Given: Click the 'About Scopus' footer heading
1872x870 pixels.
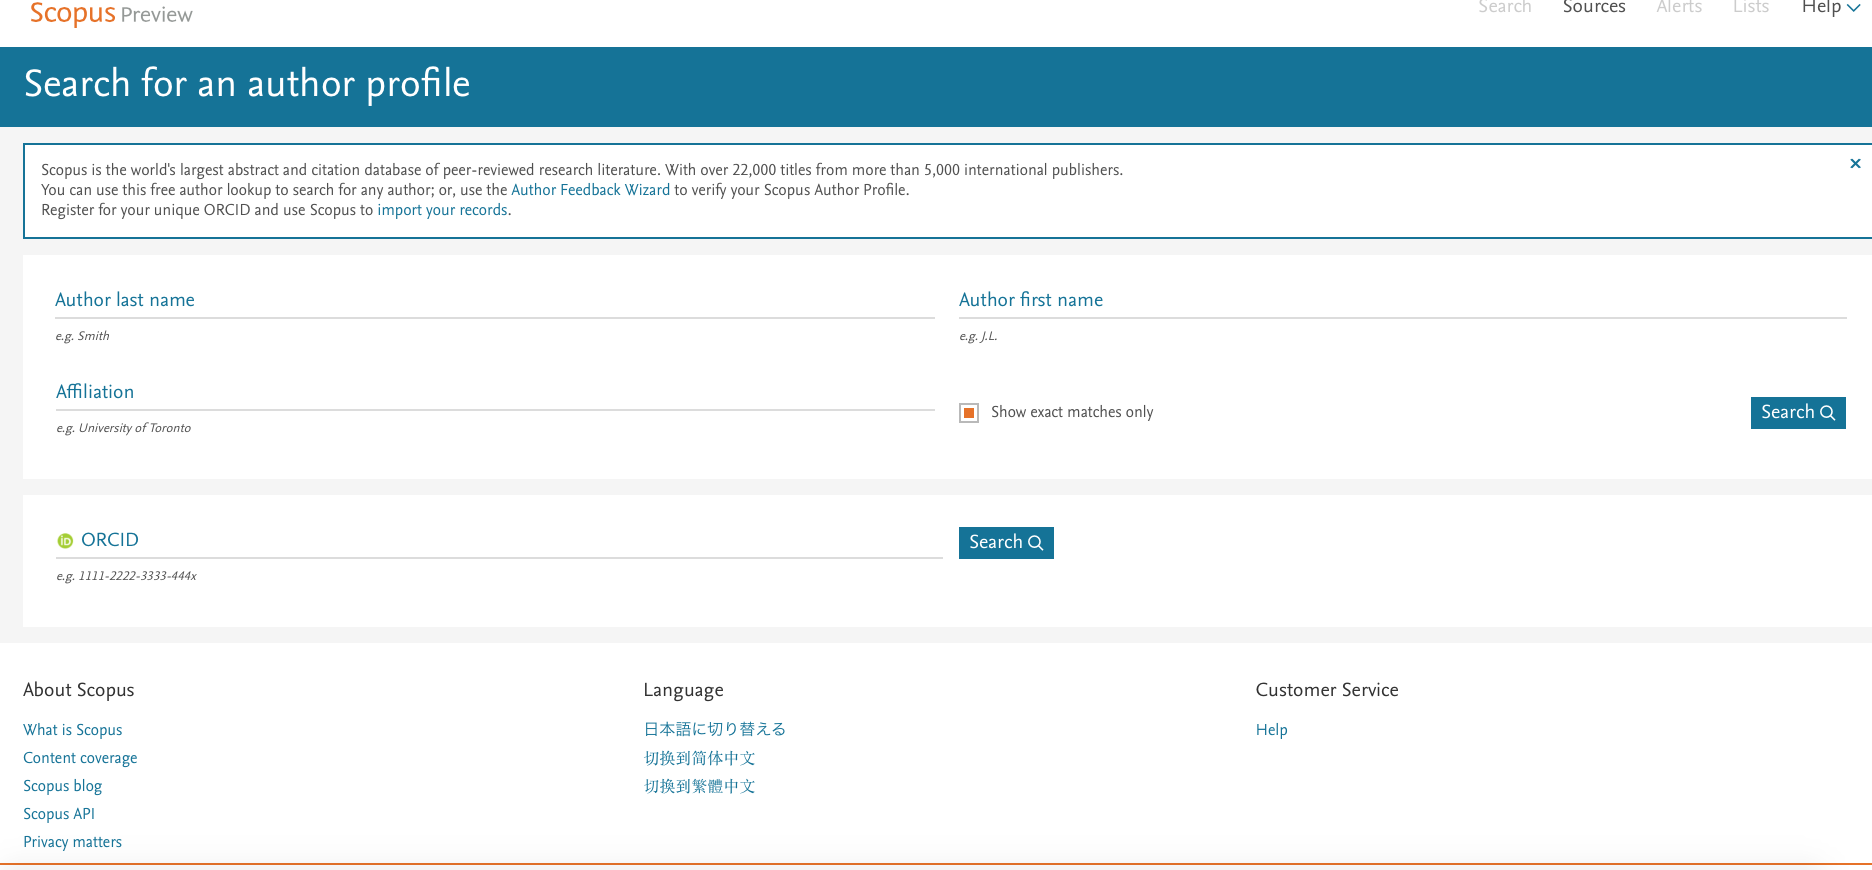Looking at the screenshot, I should (79, 690).
